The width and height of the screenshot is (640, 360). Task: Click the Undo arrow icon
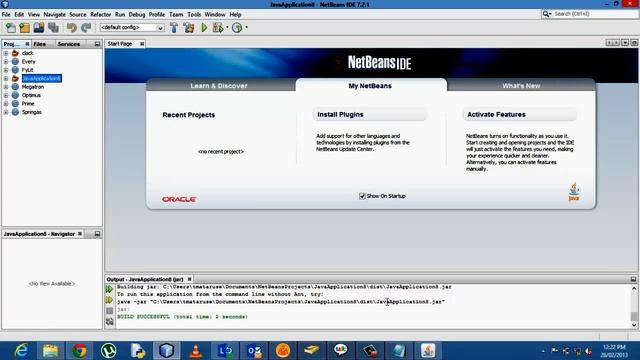(71, 27)
